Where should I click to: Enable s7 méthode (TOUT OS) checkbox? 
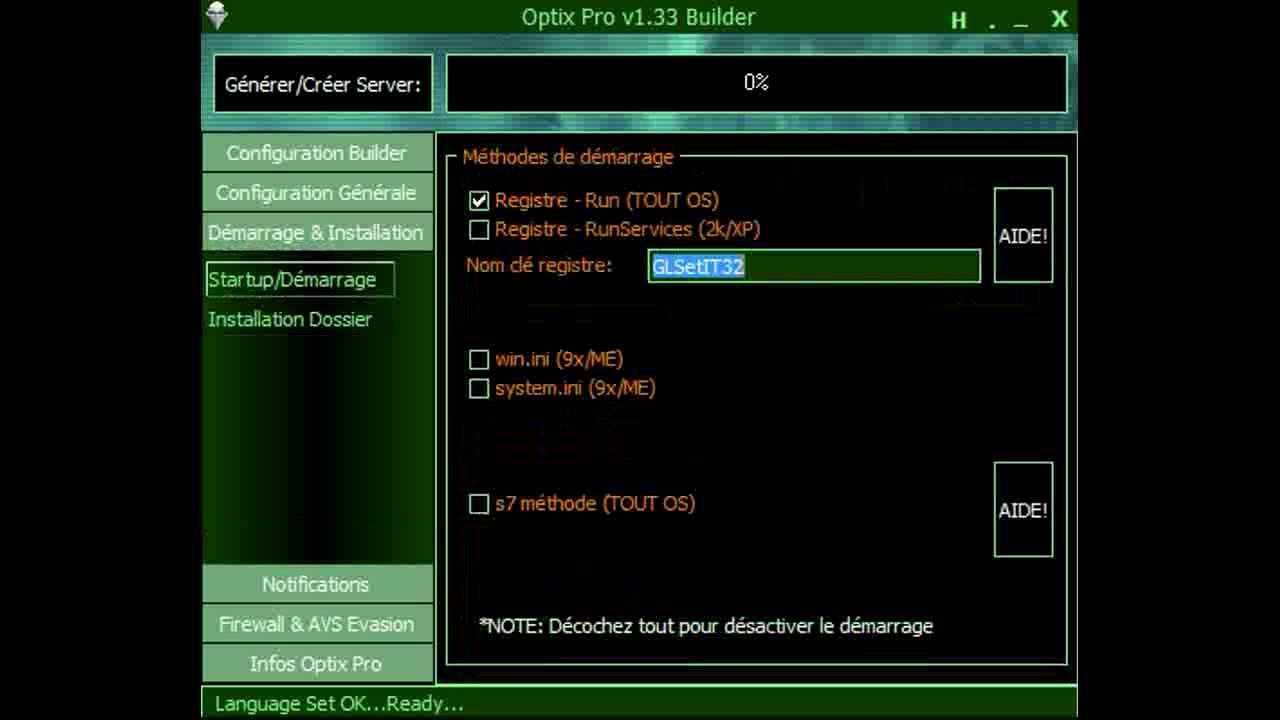point(479,504)
